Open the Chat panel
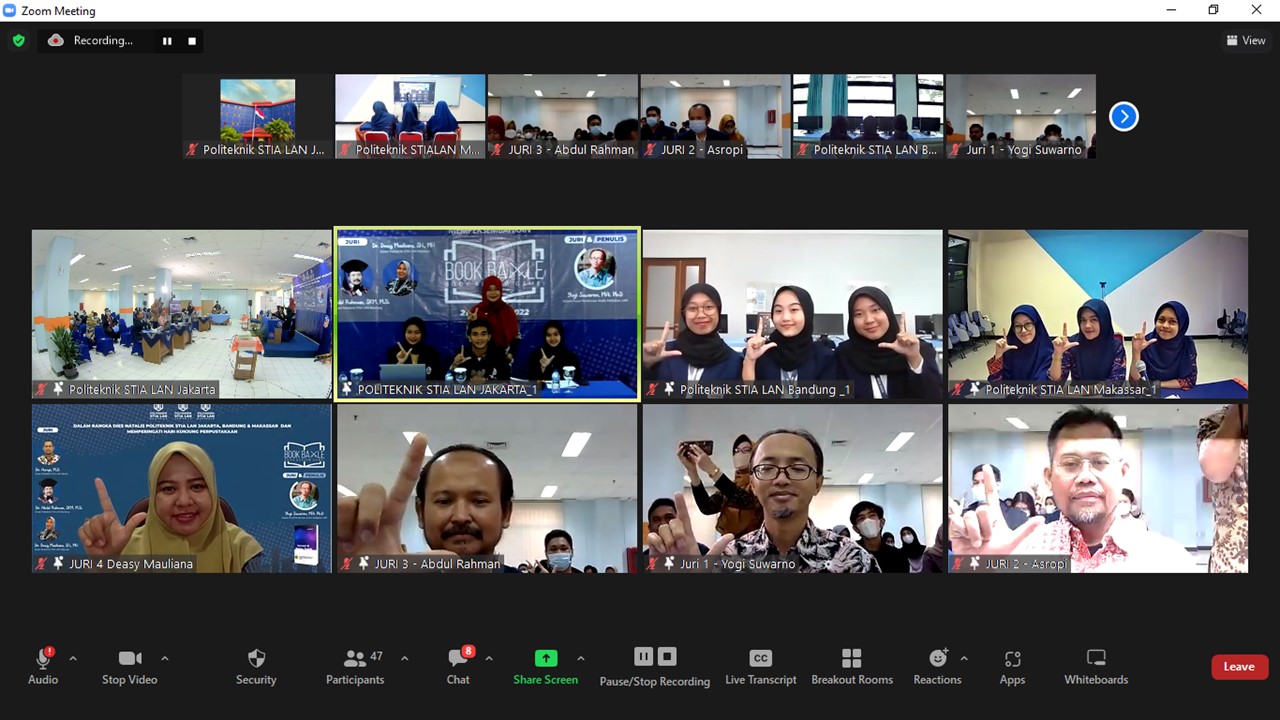The height and width of the screenshot is (720, 1280). 458,666
